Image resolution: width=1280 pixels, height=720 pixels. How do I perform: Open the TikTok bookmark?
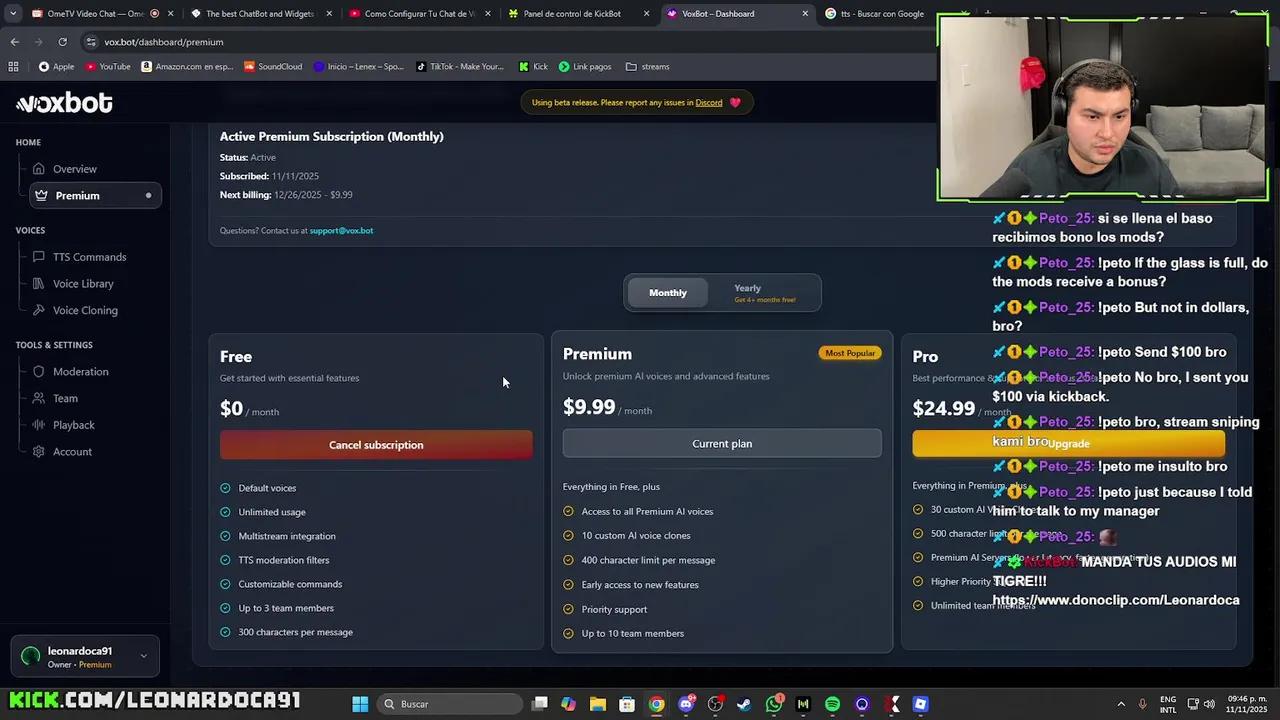click(459, 67)
